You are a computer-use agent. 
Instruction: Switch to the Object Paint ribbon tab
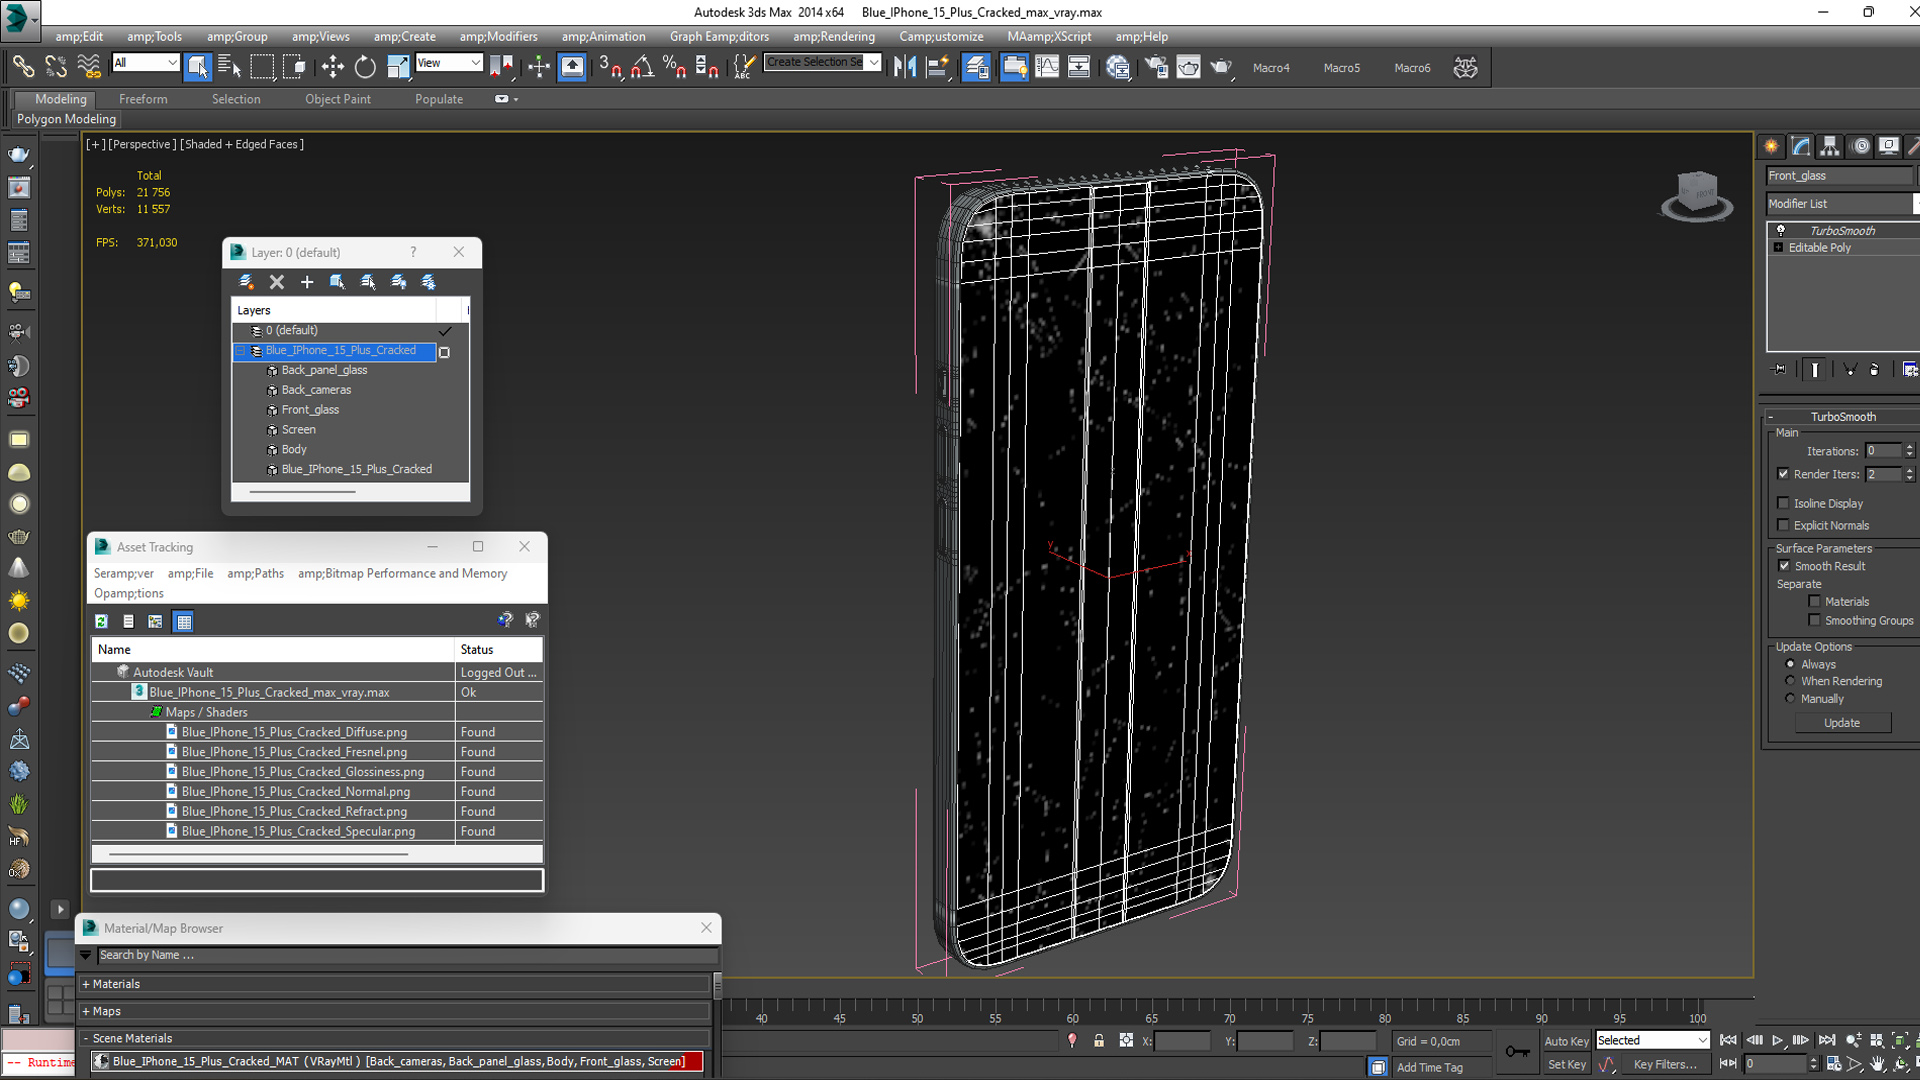coord(338,99)
